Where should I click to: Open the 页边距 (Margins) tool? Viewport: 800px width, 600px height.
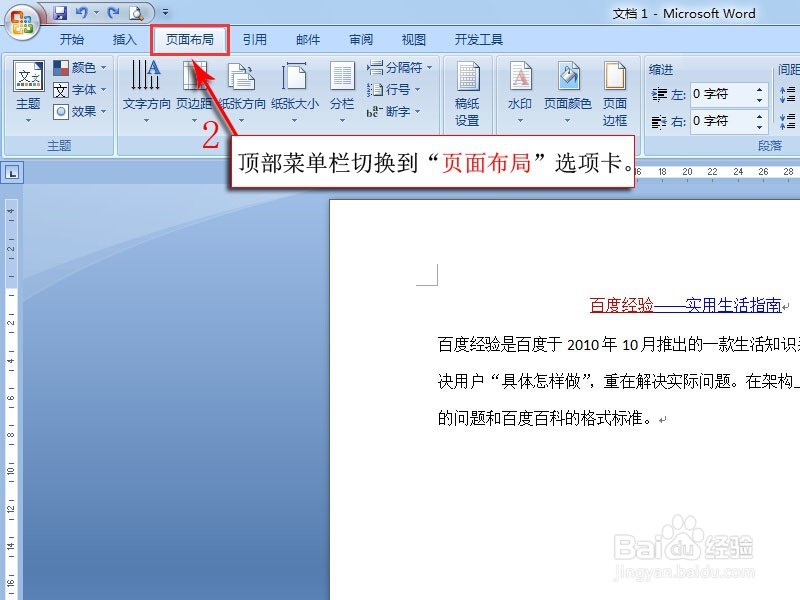pos(195,88)
